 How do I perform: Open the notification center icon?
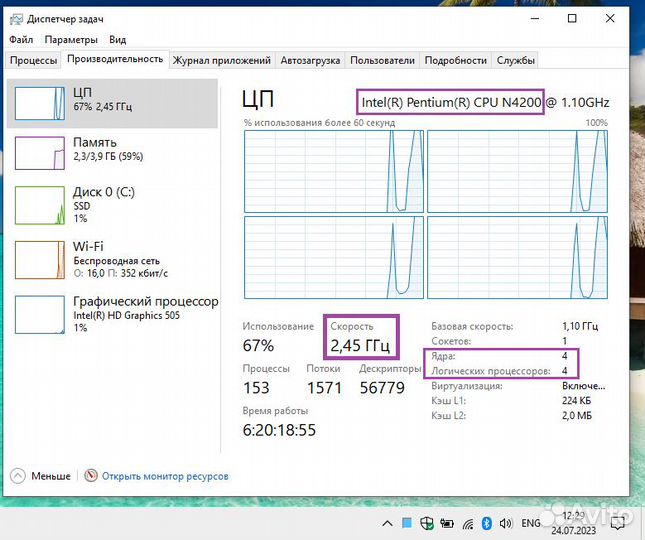[x=617, y=524]
